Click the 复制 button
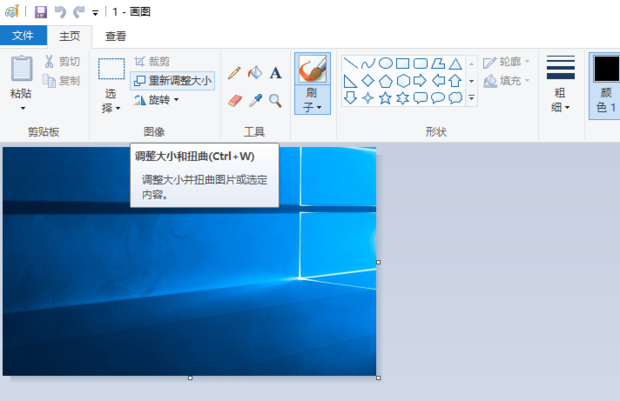This screenshot has width=620, height=401. click(x=62, y=81)
